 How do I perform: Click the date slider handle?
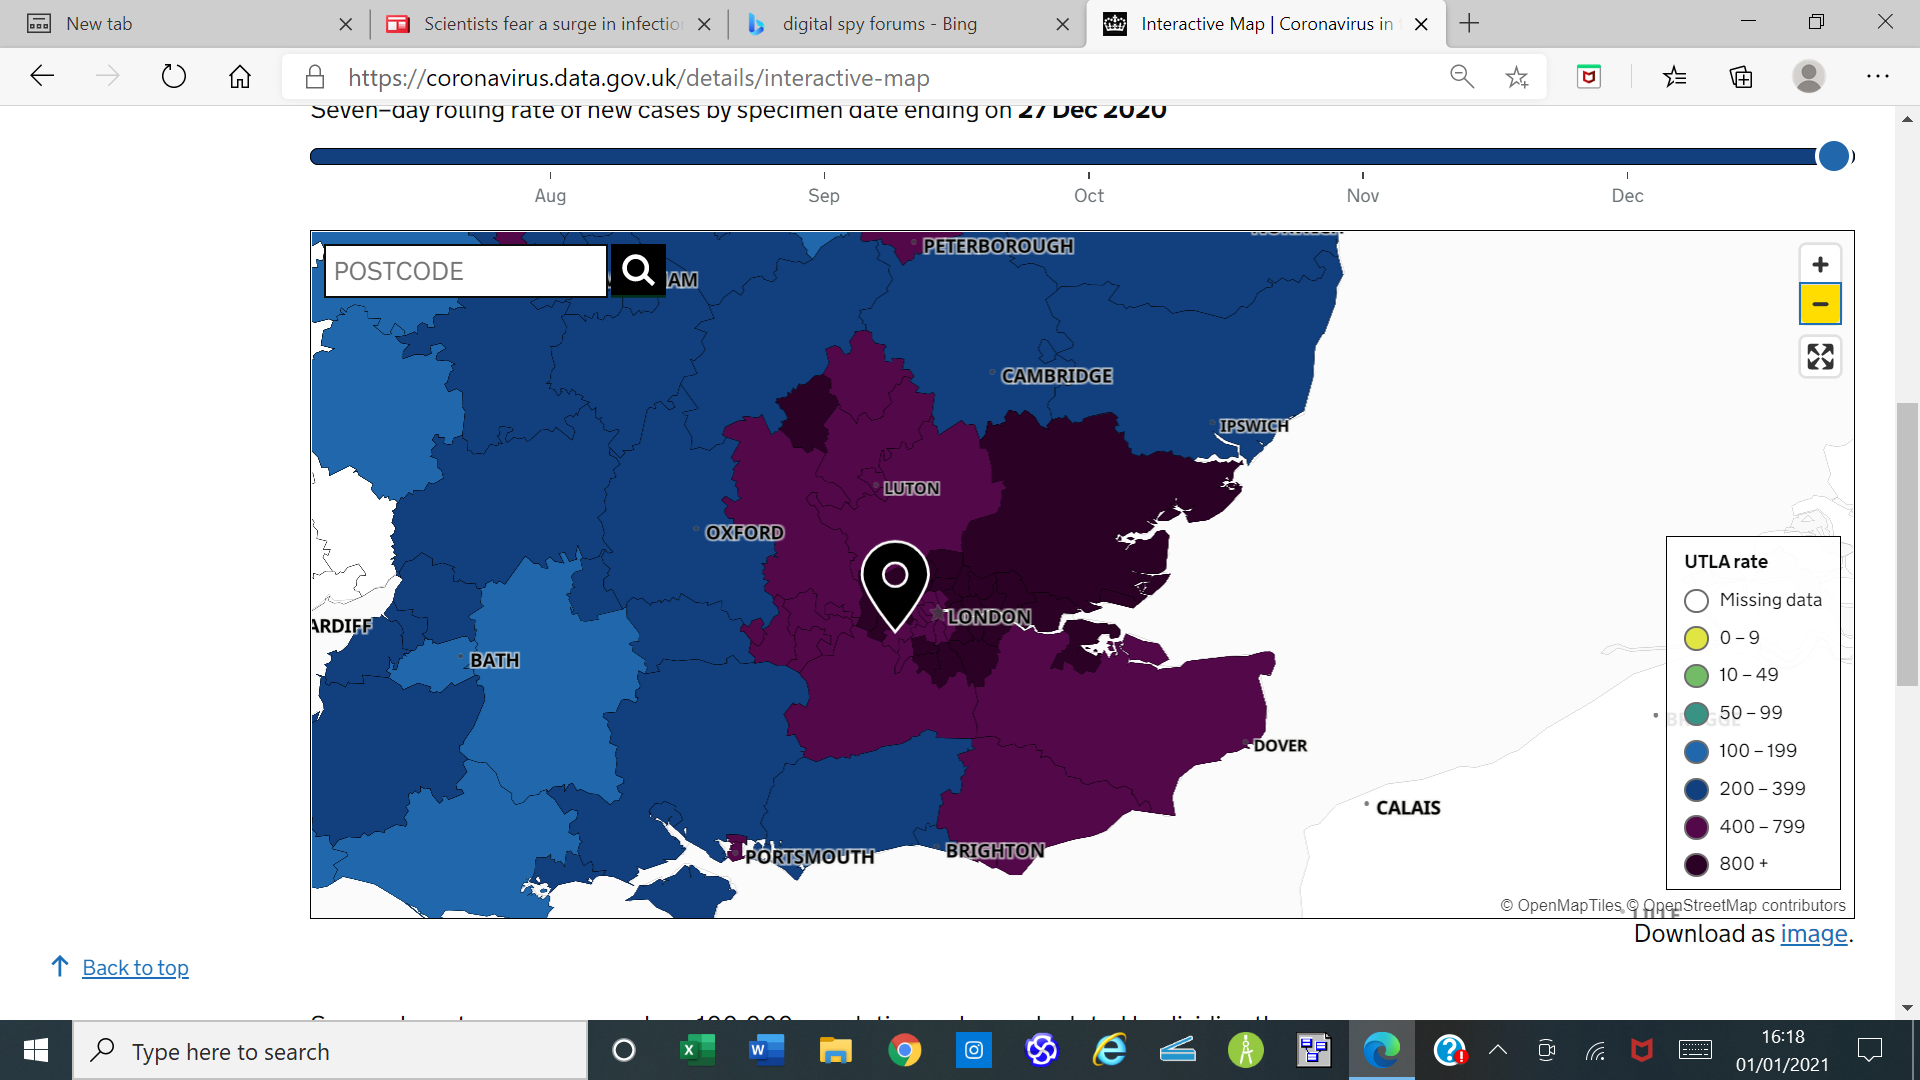point(1833,156)
